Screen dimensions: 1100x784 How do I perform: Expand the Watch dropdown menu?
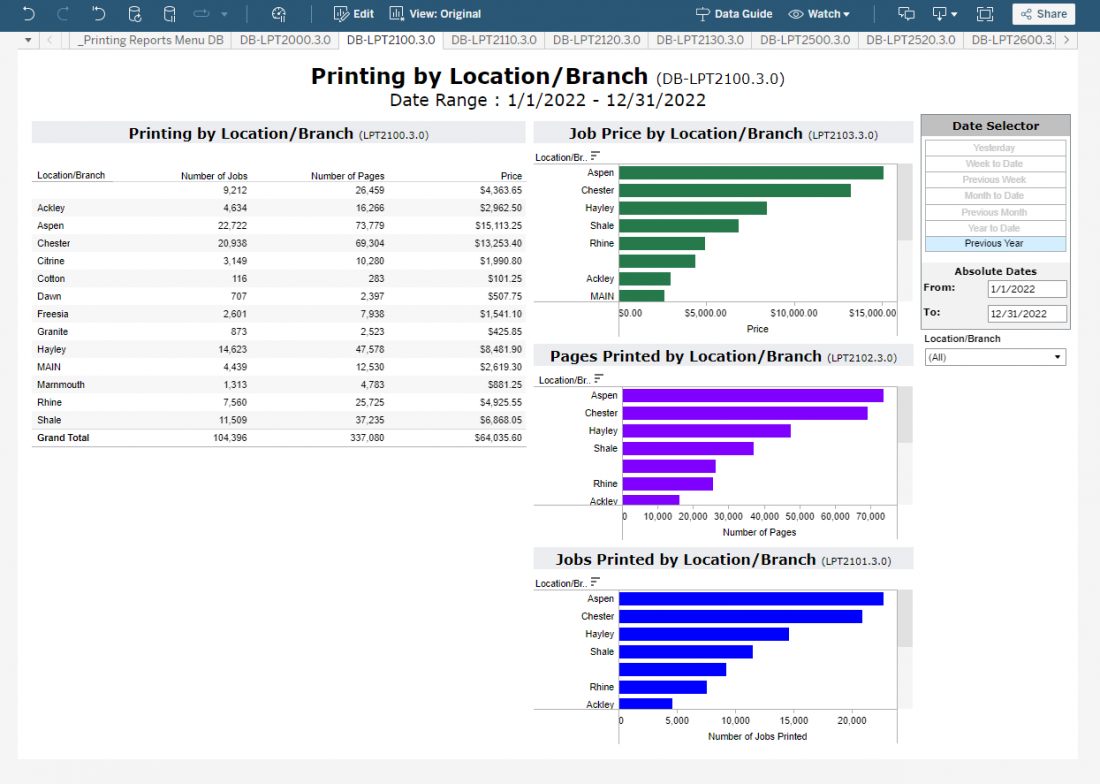819,14
